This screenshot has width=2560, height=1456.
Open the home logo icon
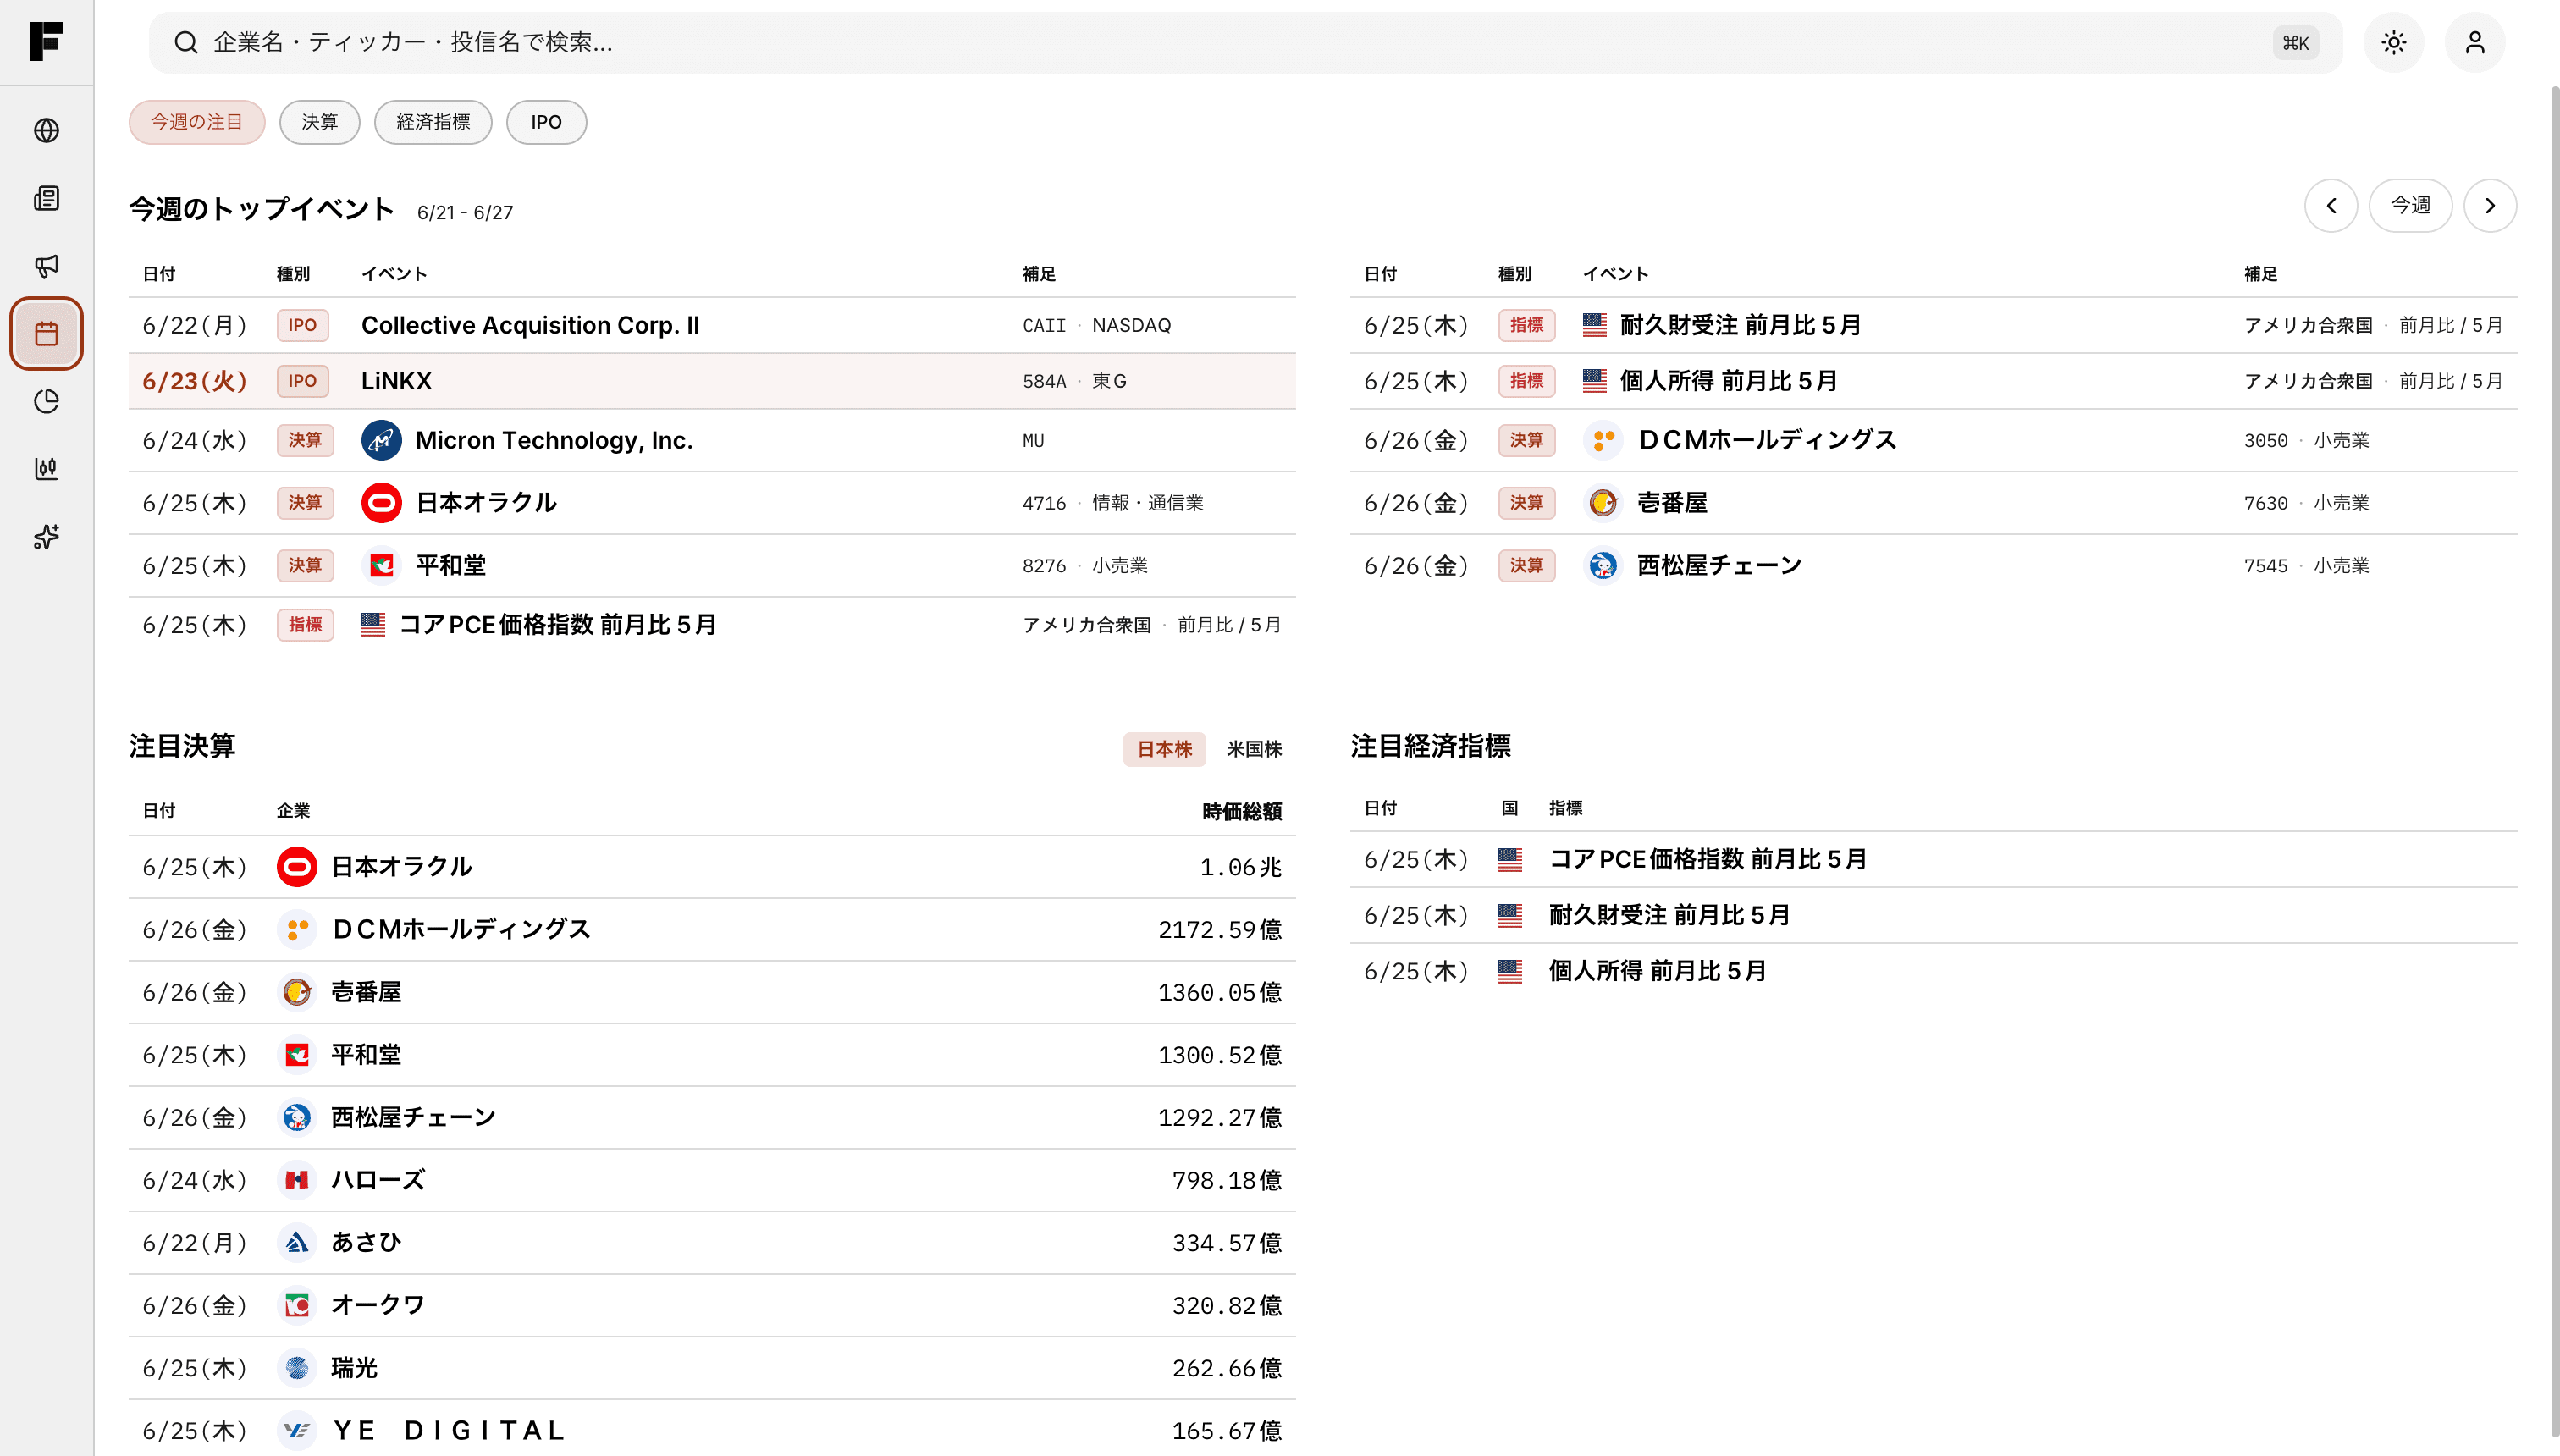46,41
